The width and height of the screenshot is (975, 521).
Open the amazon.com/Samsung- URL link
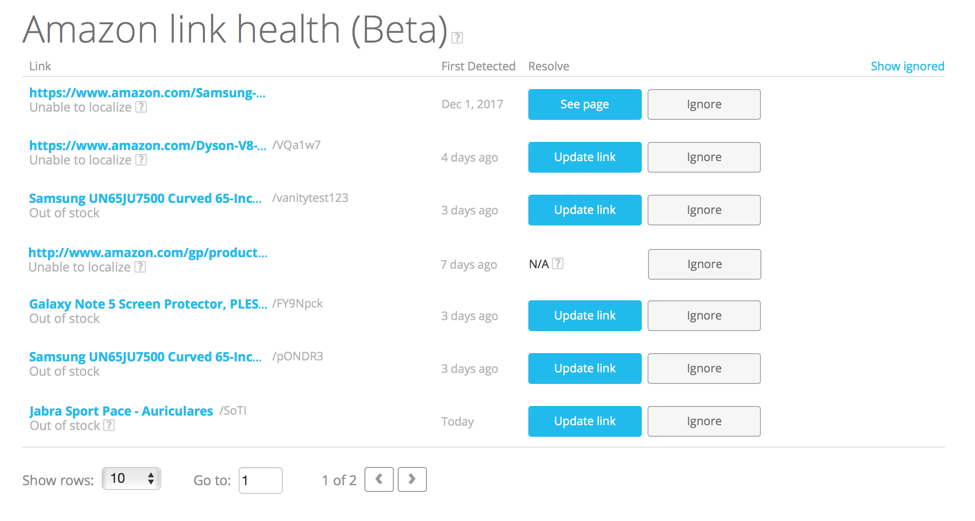(x=147, y=93)
